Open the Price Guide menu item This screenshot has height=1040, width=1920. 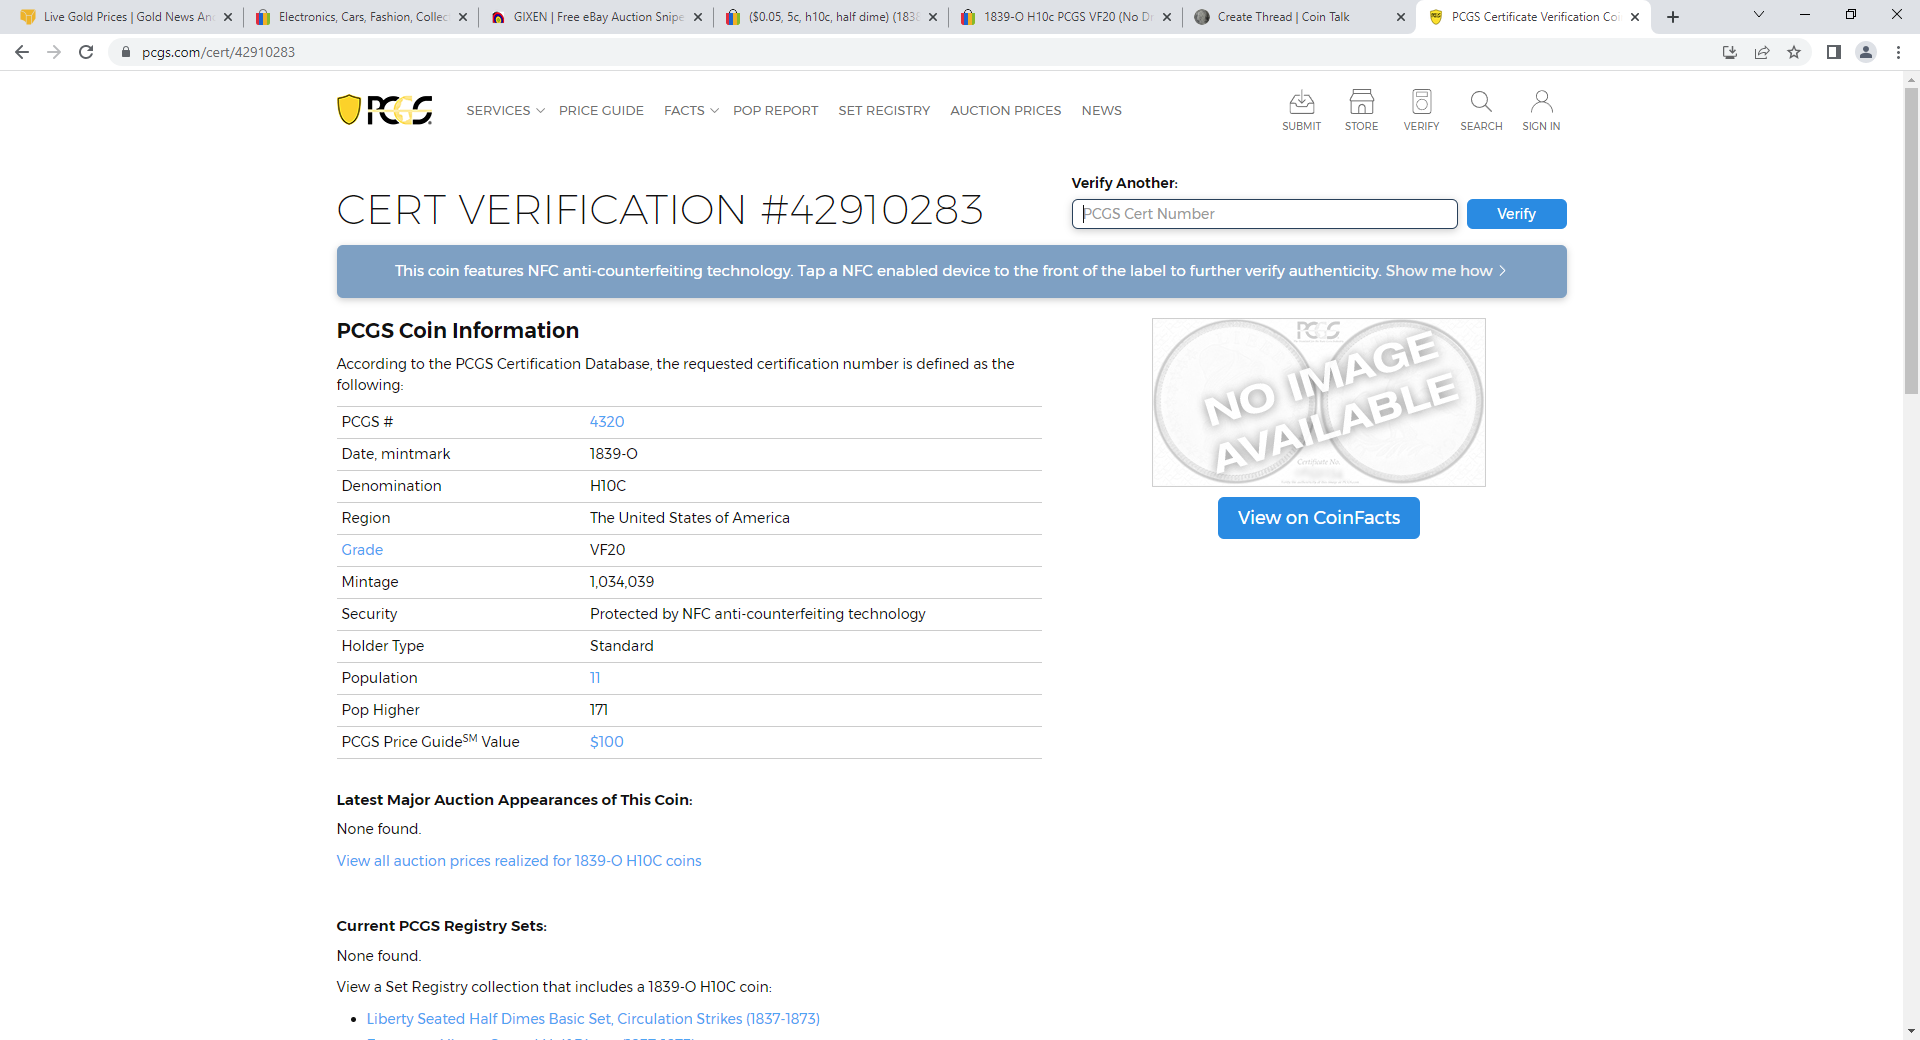click(x=601, y=110)
